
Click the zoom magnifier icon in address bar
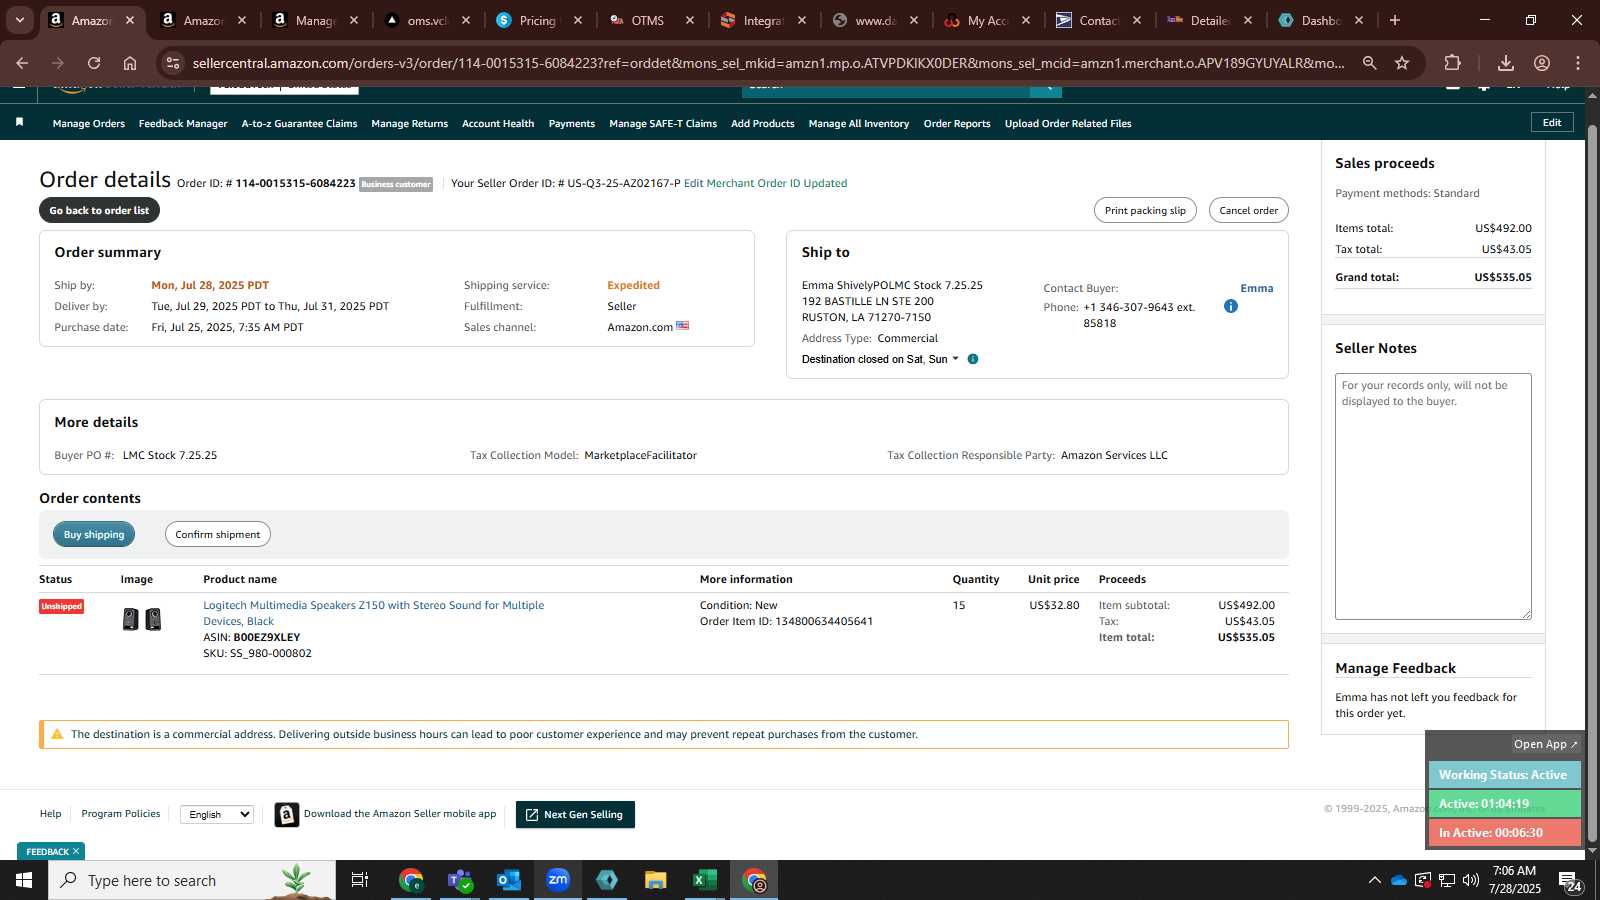[1369, 63]
